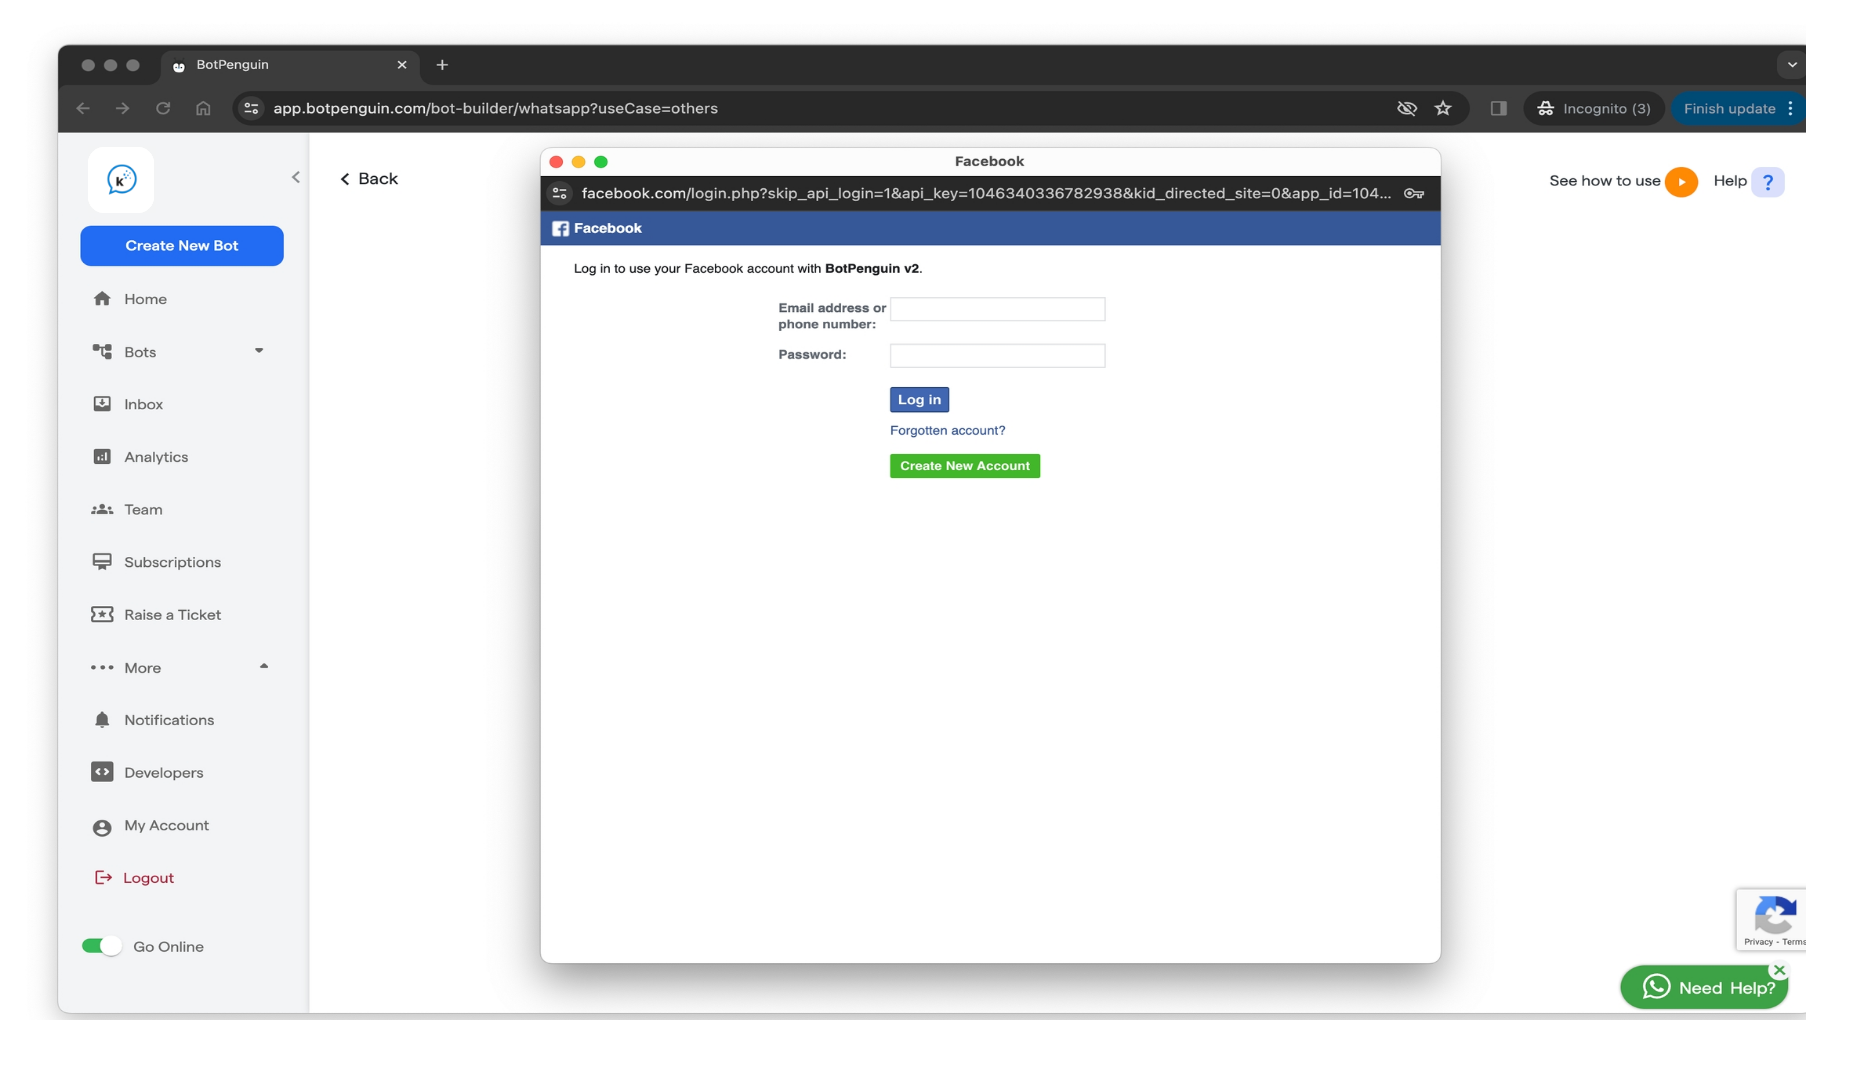The width and height of the screenshot is (1866, 1080).
Task: Select the BotPenguin browser tab
Action: (x=290, y=65)
